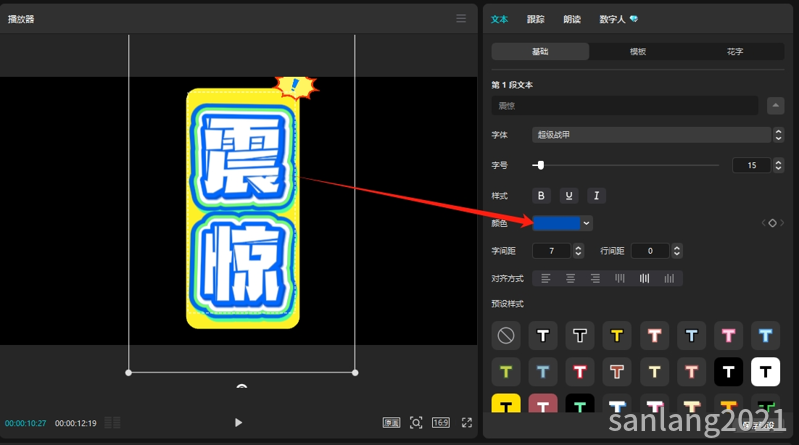Jump to the next keyframe arrow

tap(782, 223)
